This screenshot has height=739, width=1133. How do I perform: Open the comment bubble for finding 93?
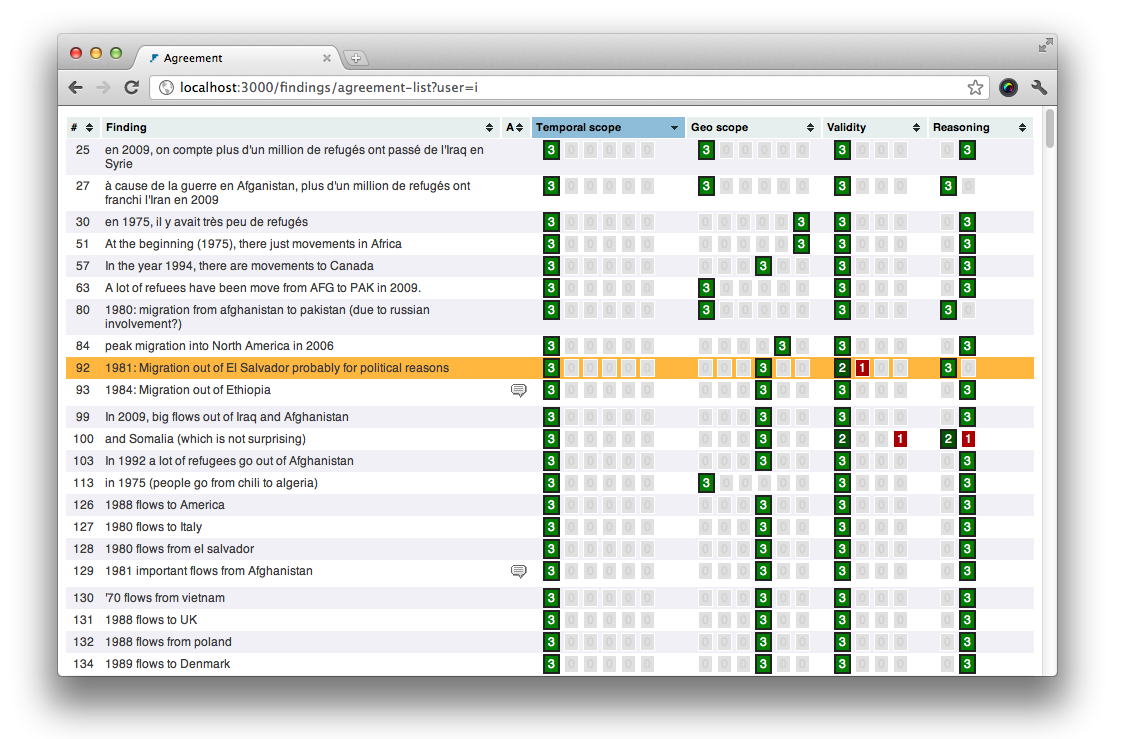click(518, 391)
